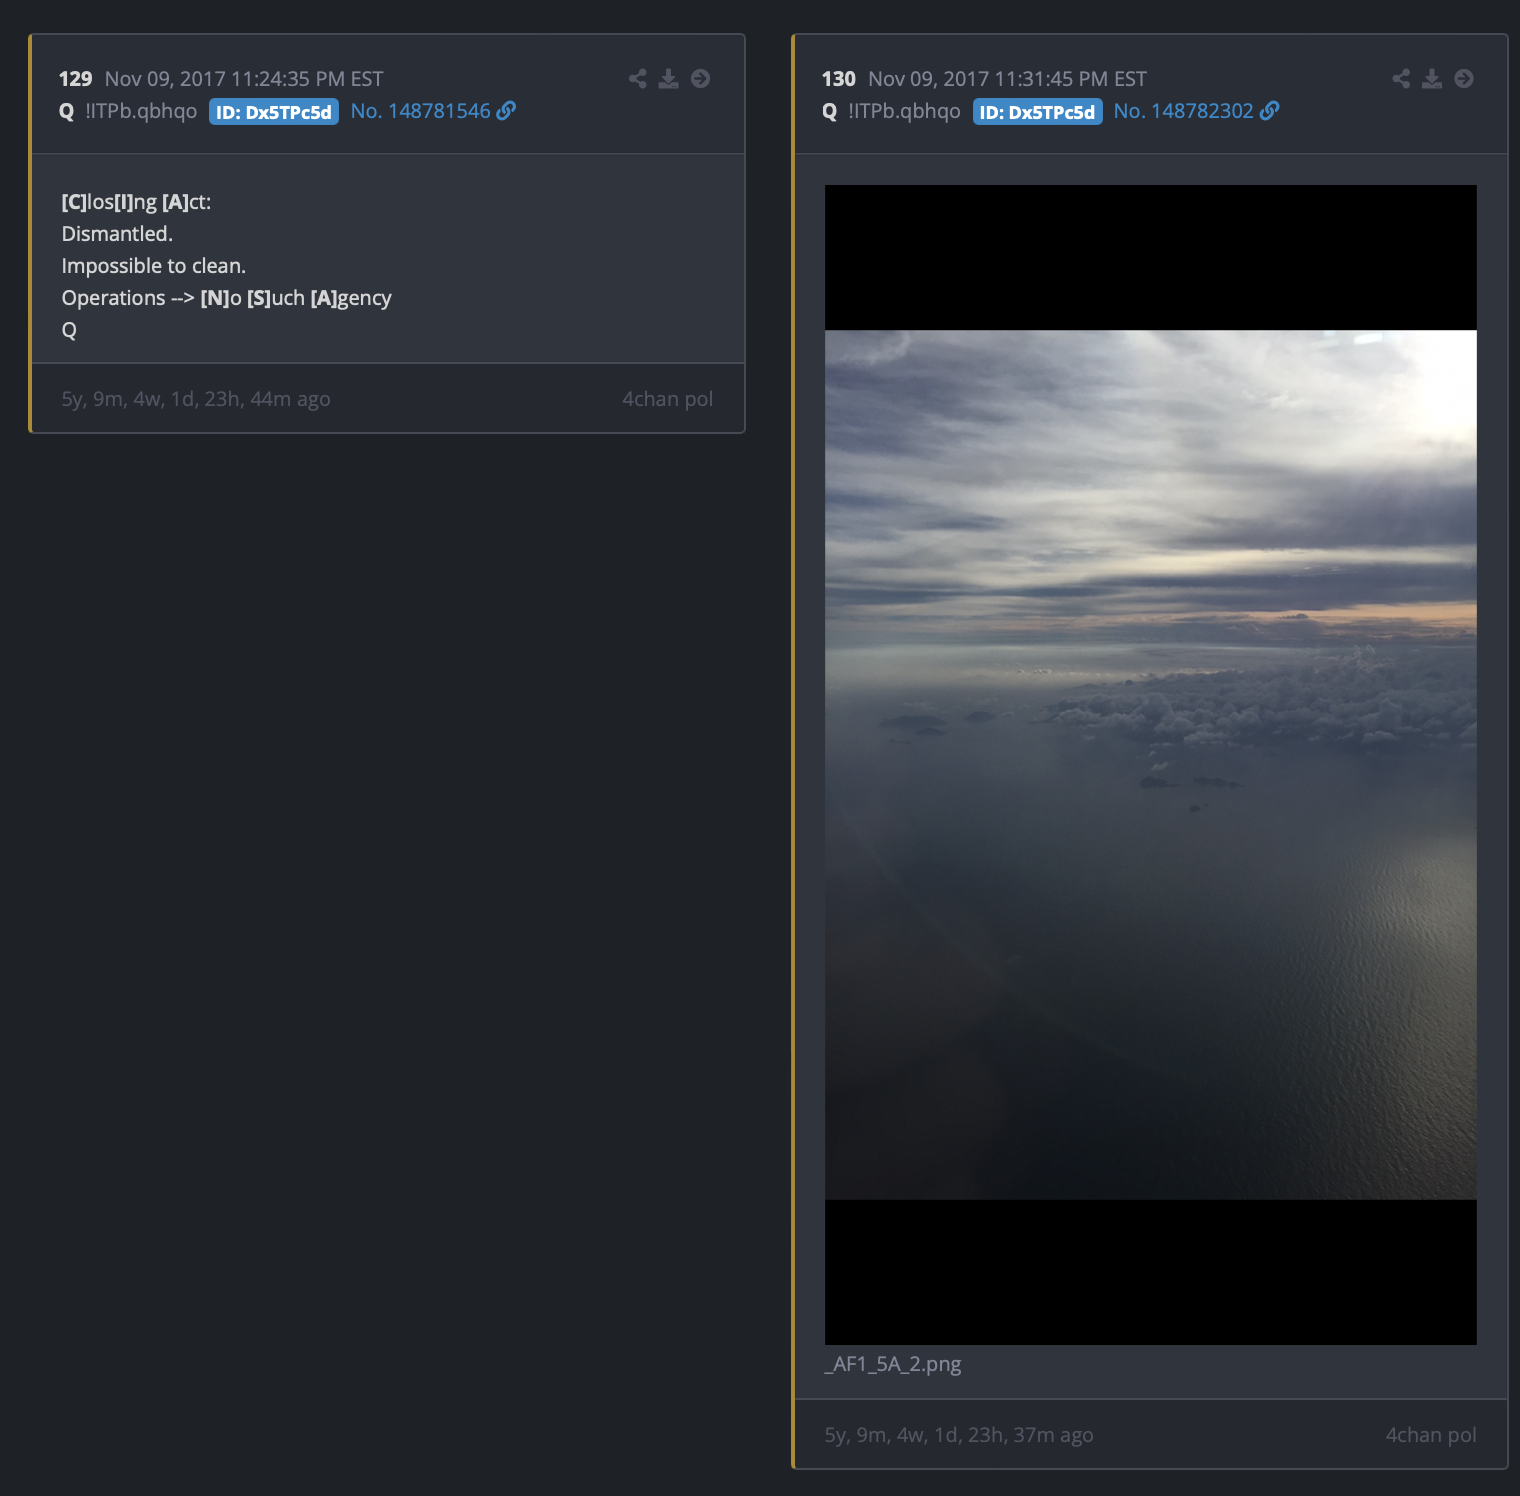Click date Nov 09, 2017 11:31:45 PM EST
Screen dimensions: 1520x1496
[1007, 79]
